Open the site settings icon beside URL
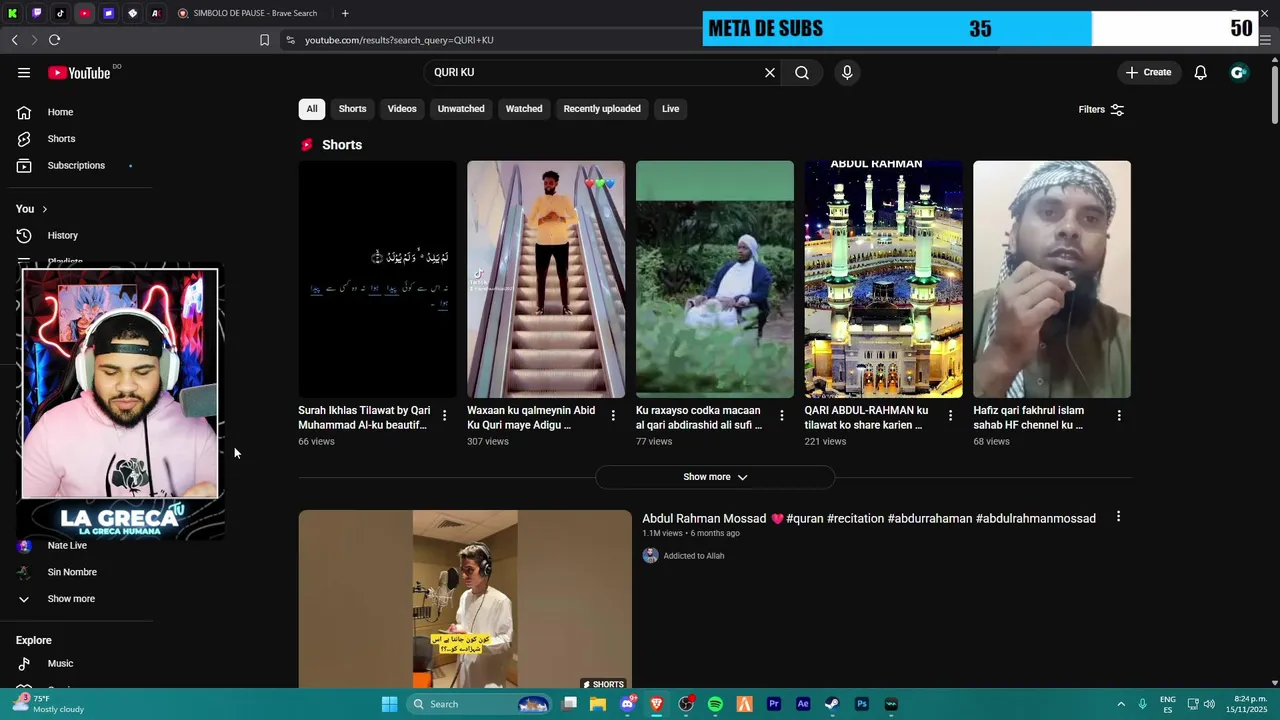 point(290,40)
